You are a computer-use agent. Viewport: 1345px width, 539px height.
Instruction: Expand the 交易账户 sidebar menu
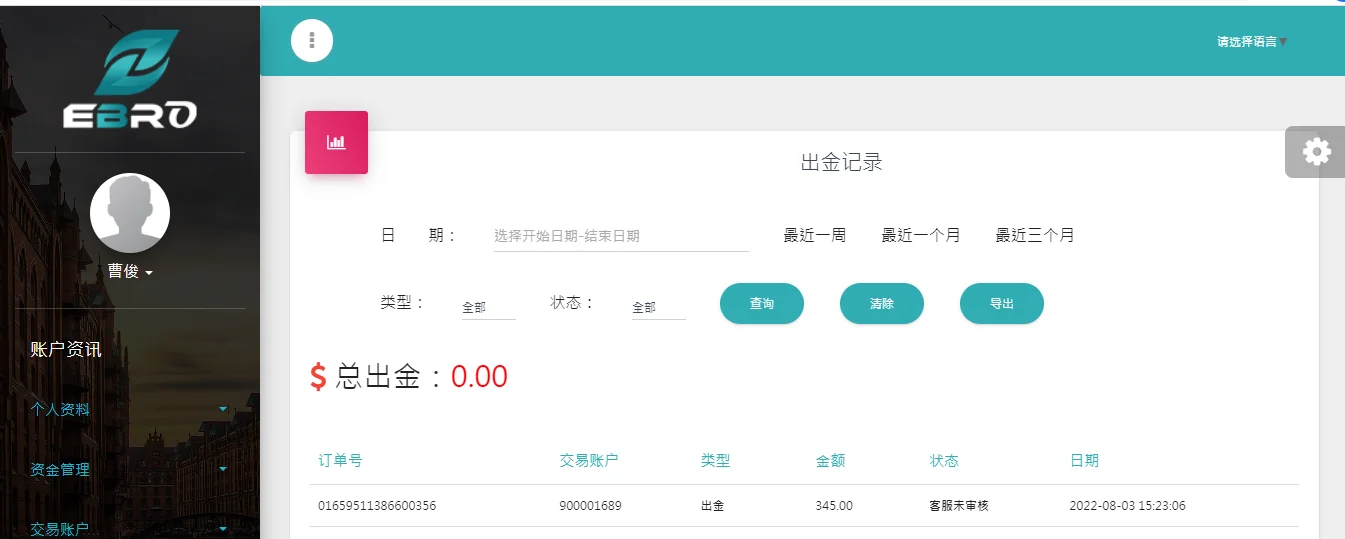click(x=130, y=528)
